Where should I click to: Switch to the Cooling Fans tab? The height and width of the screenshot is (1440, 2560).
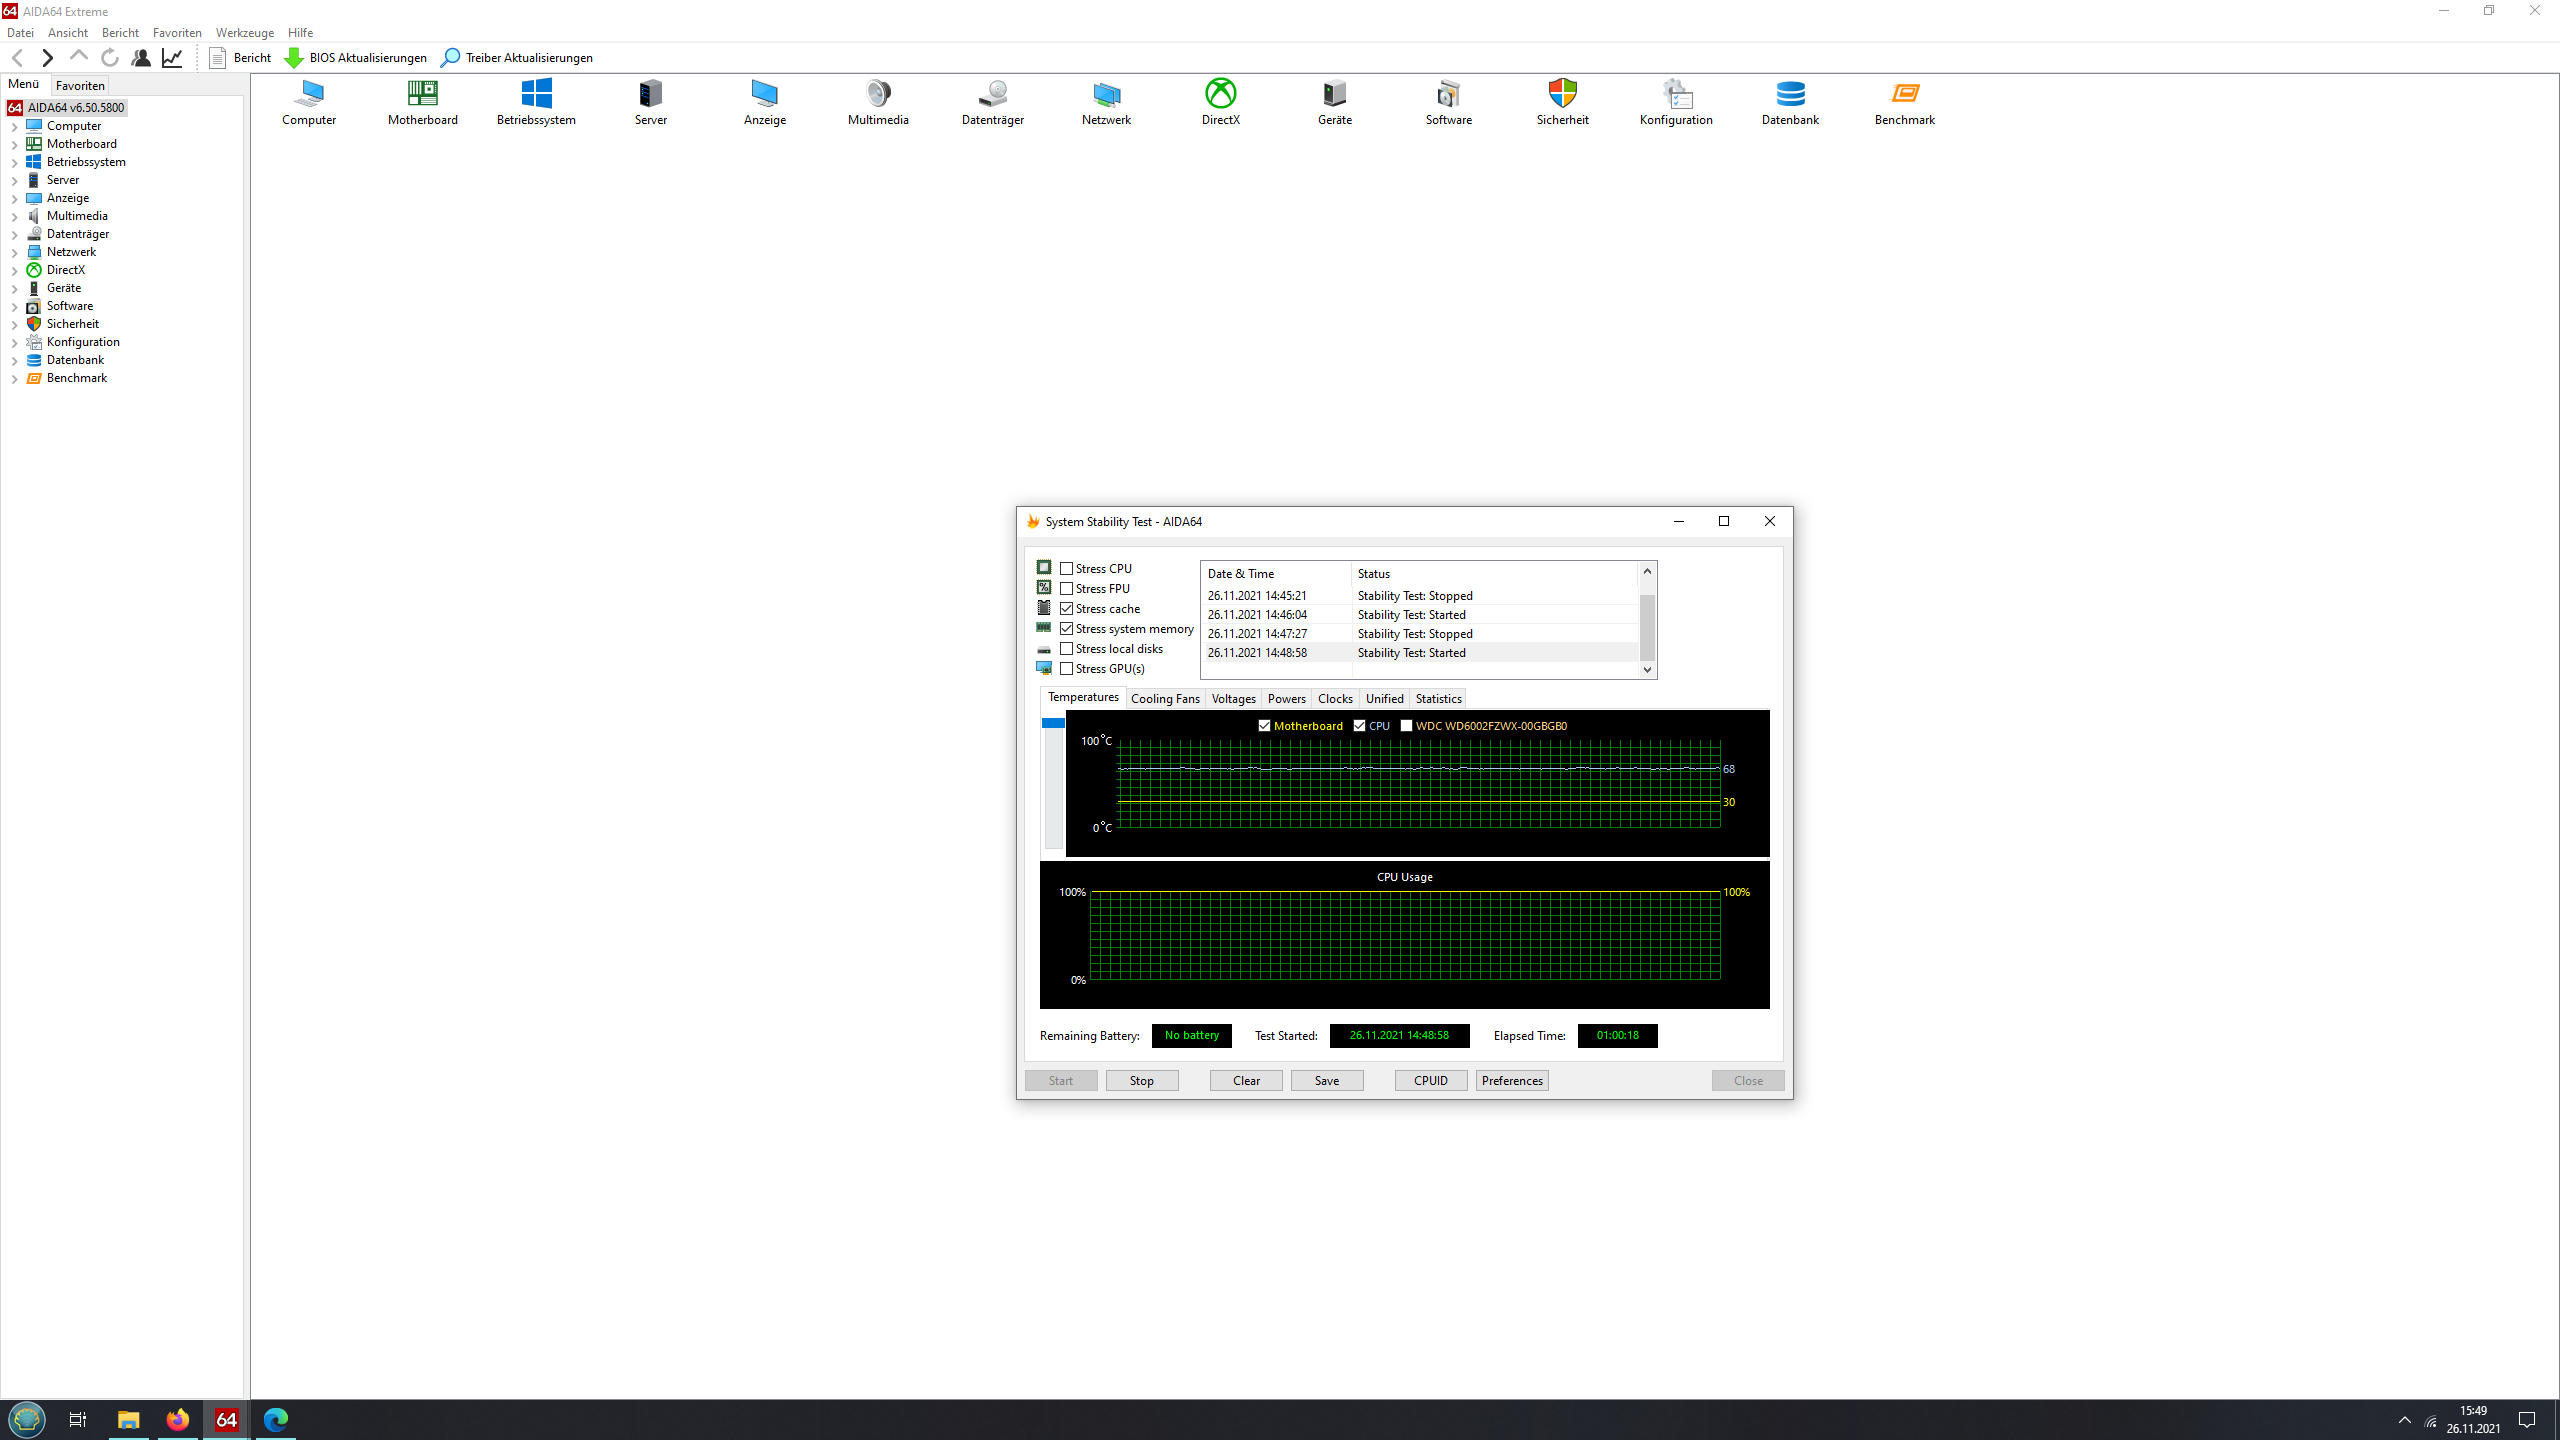click(1164, 699)
